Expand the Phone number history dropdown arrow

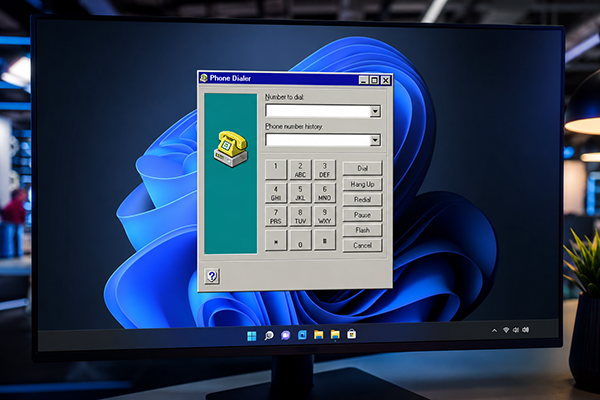(375, 140)
